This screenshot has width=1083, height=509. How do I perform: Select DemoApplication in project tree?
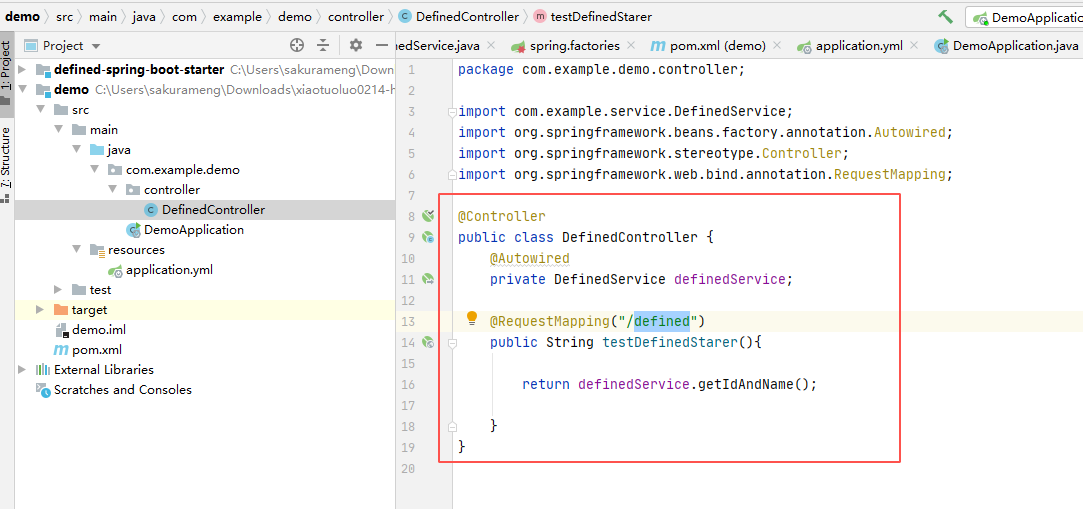(x=193, y=230)
